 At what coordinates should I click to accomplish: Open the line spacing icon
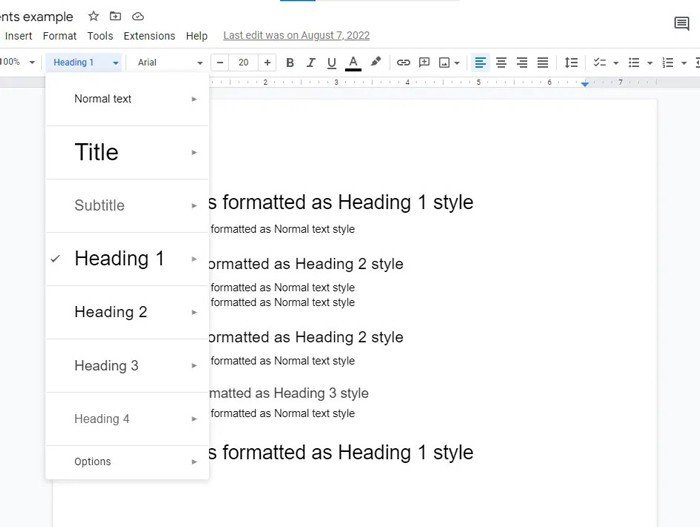pyautogui.click(x=571, y=62)
